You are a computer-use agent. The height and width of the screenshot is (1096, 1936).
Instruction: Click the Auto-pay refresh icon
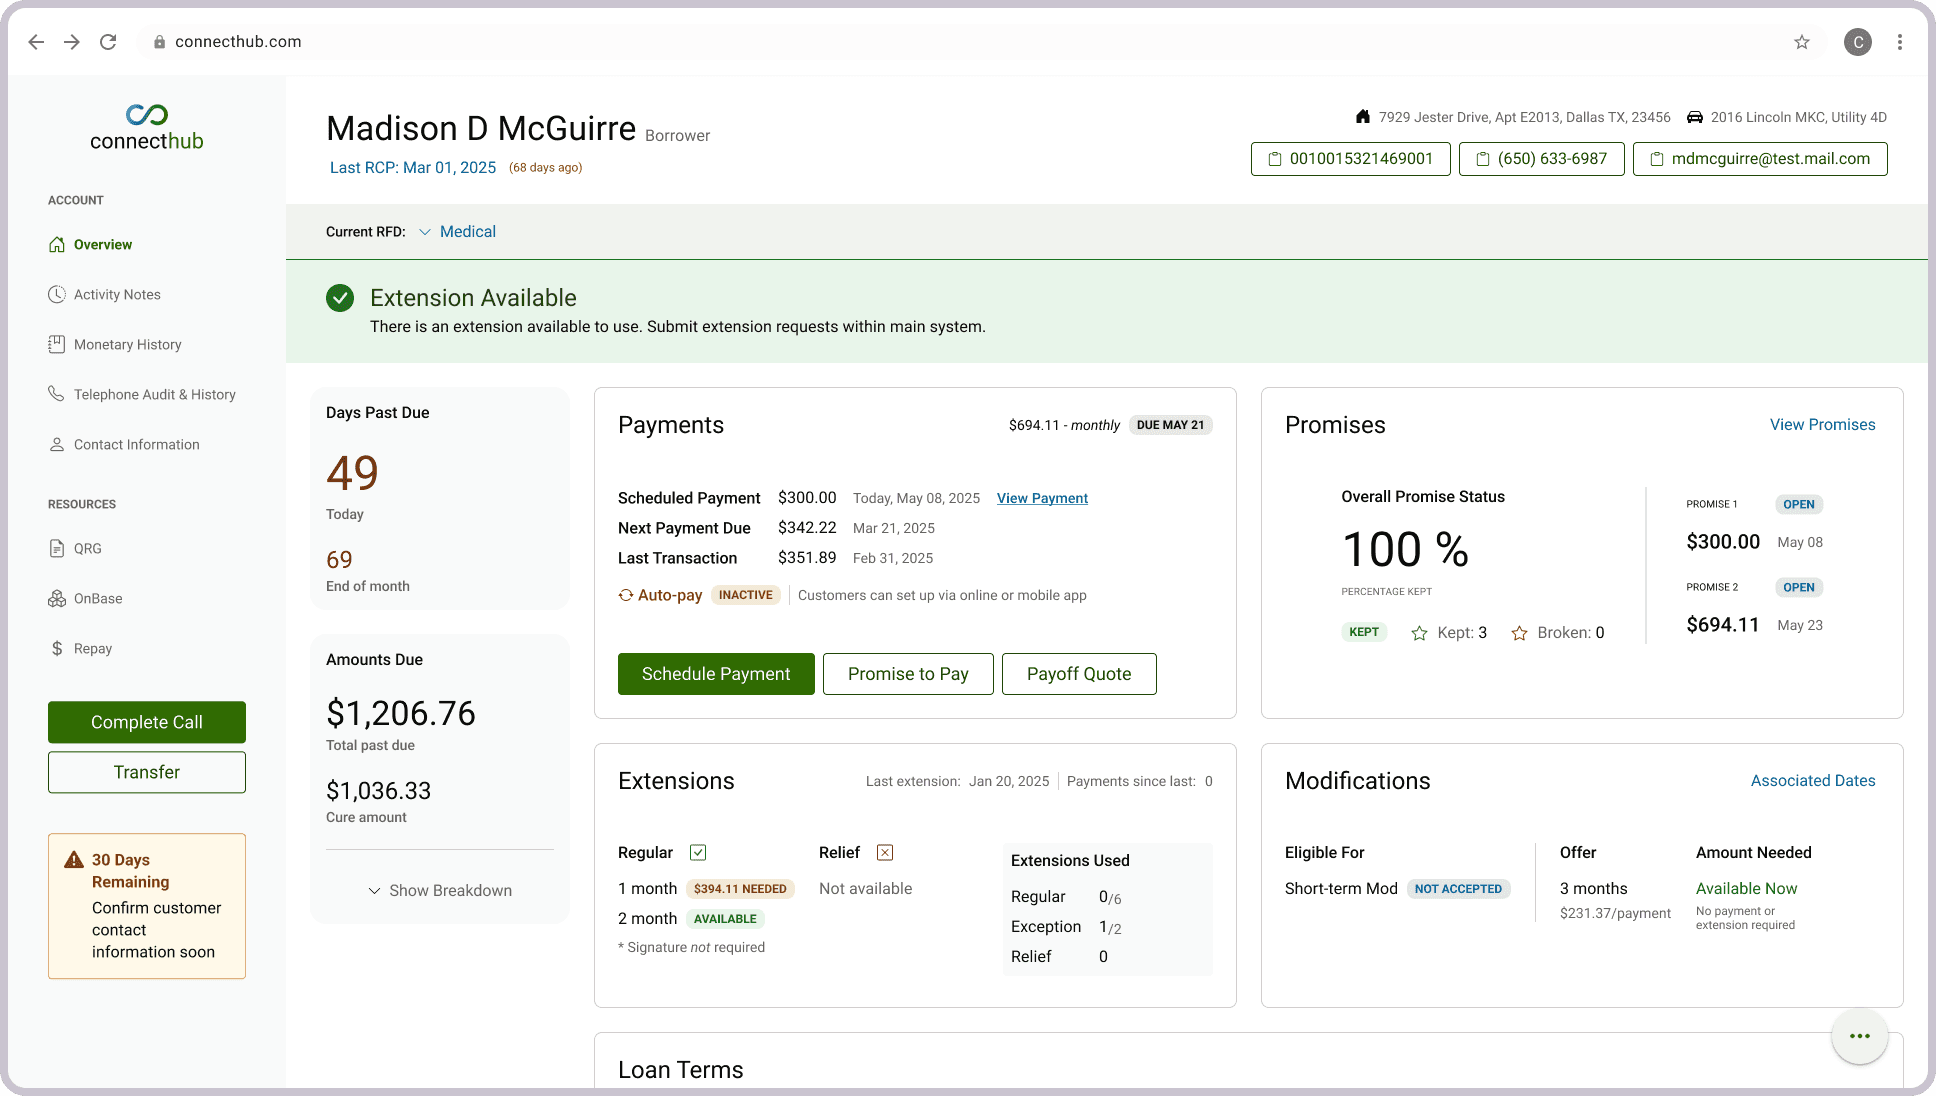626,595
